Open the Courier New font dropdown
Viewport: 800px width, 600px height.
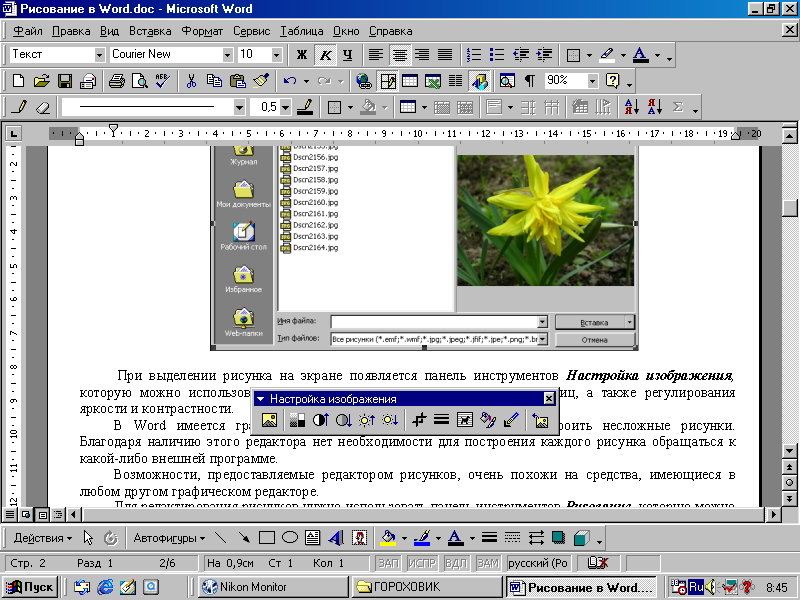[x=228, y=55]
